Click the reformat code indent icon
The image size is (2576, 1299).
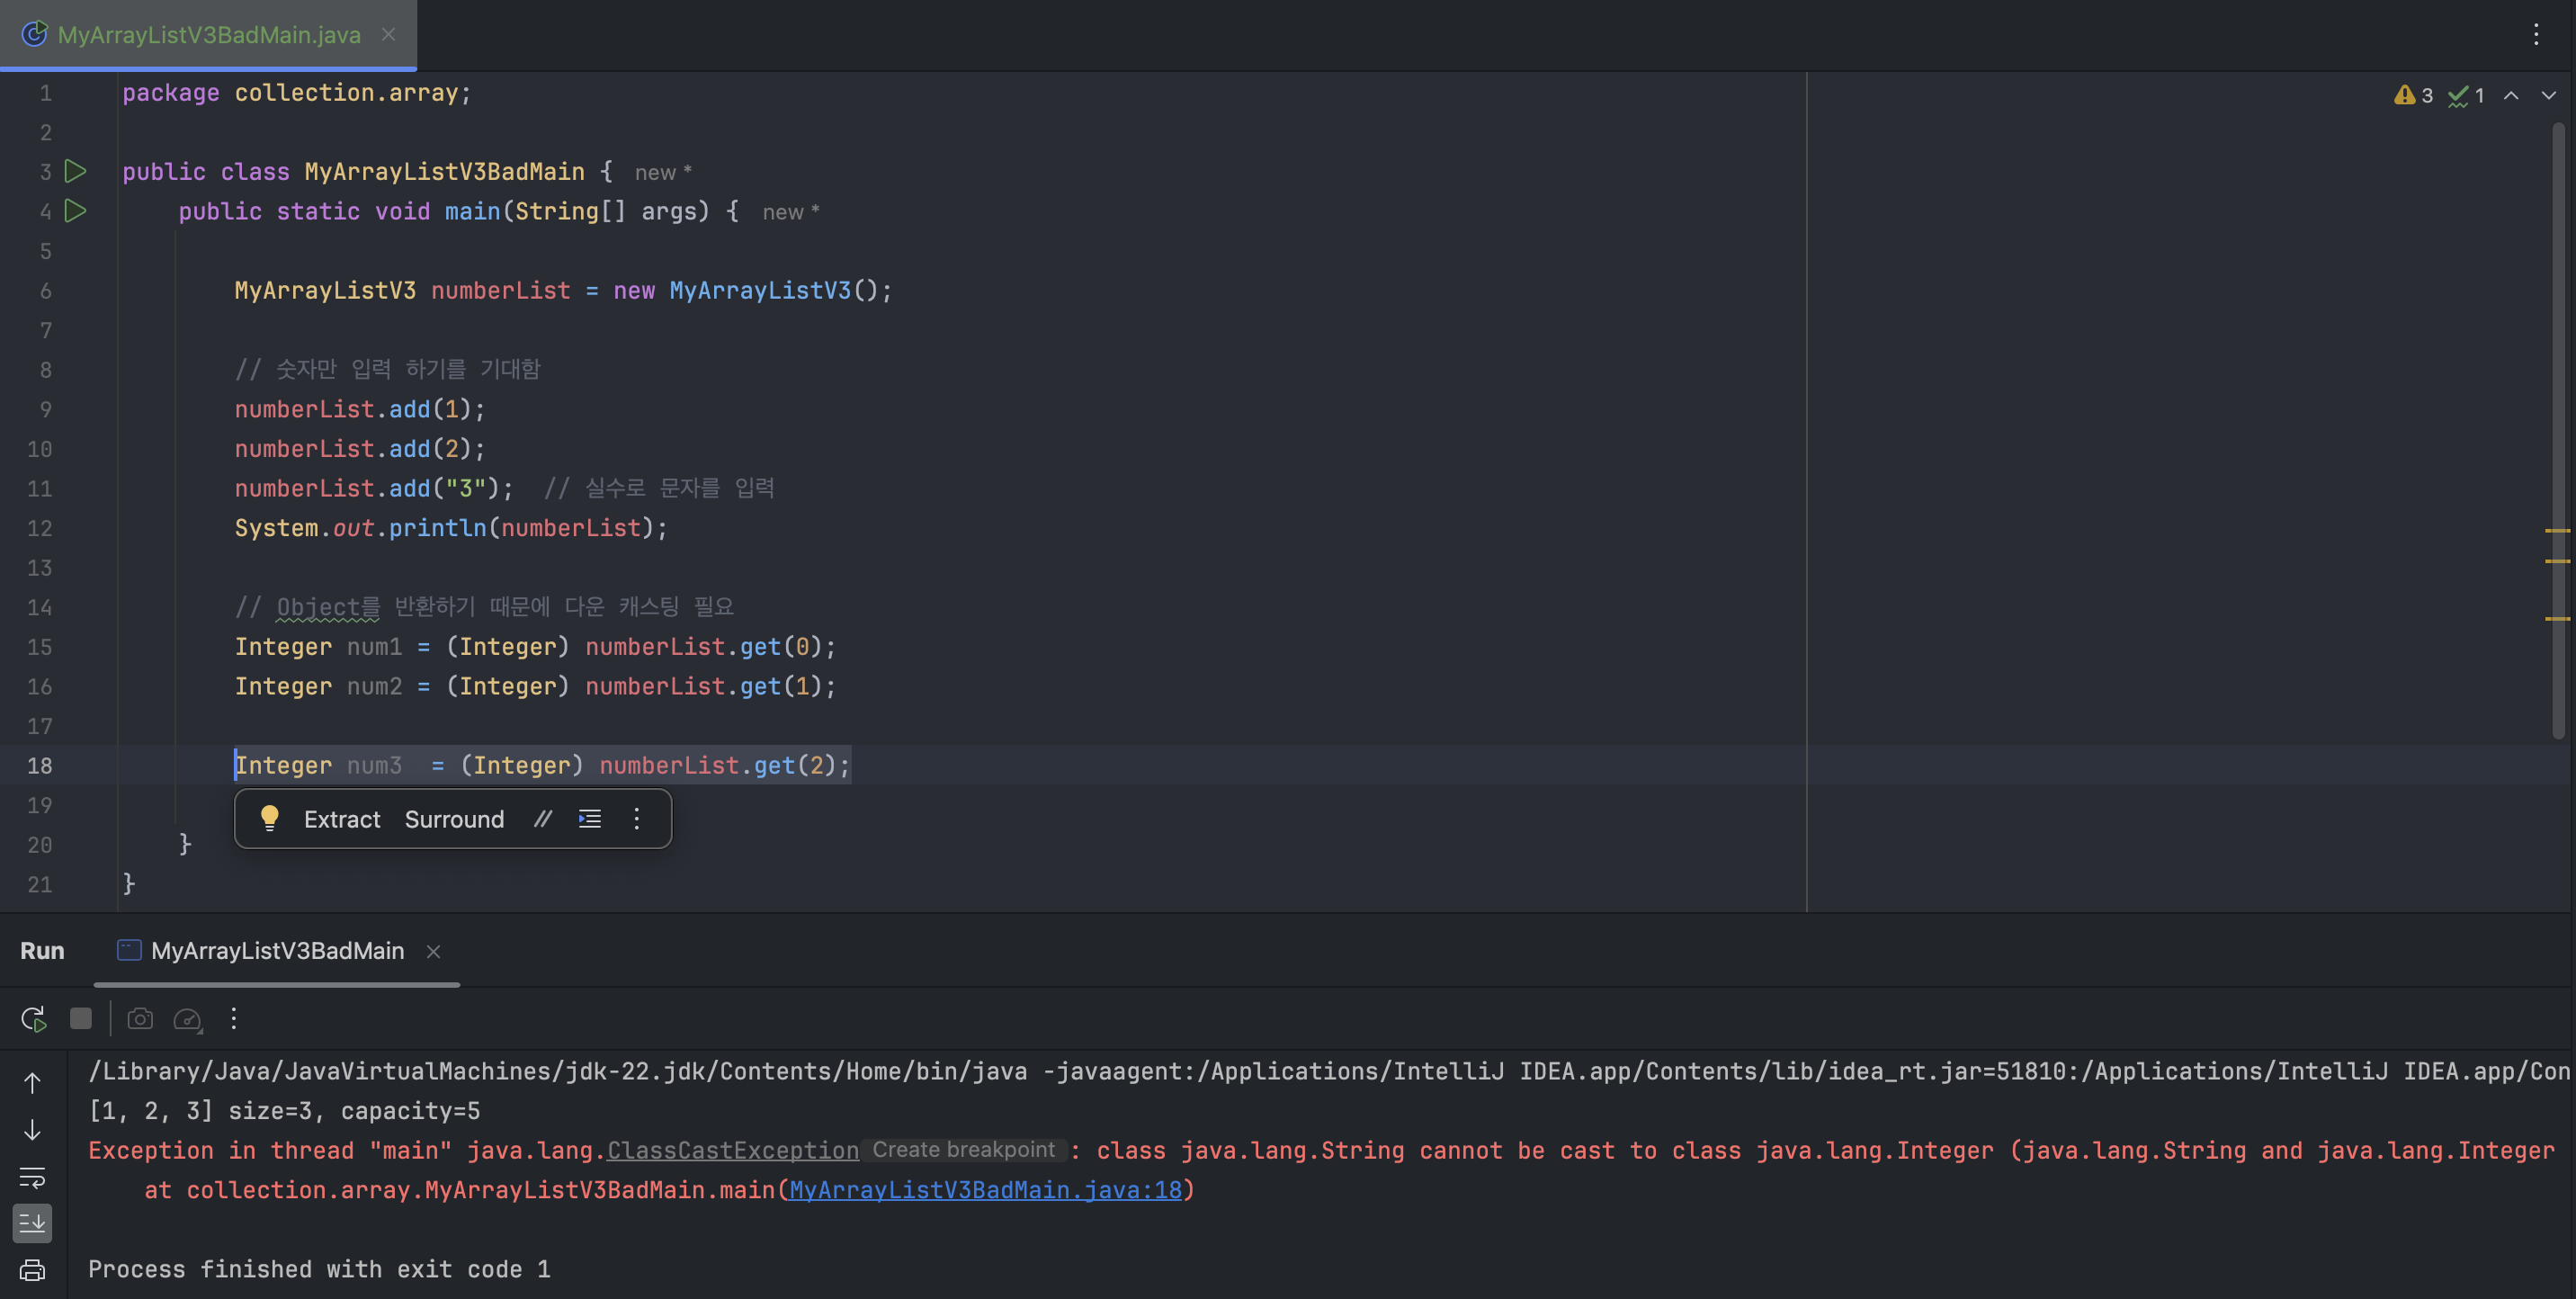(590, 819)
